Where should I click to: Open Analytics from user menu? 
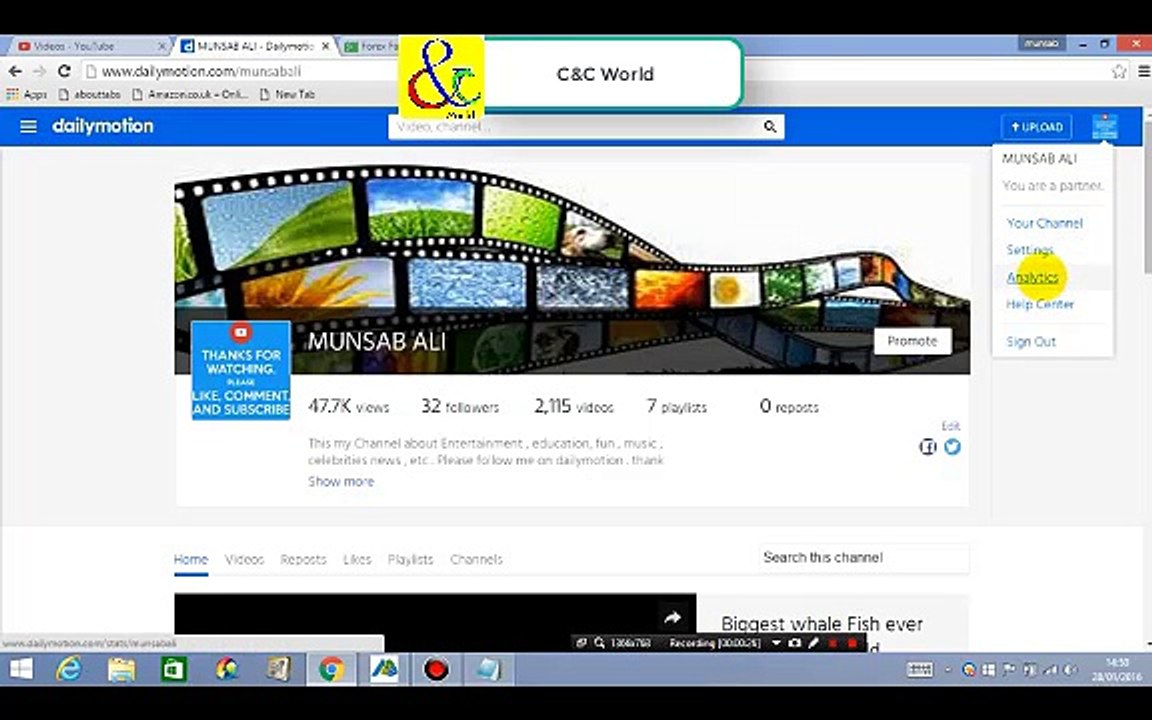coord(1032,277)
